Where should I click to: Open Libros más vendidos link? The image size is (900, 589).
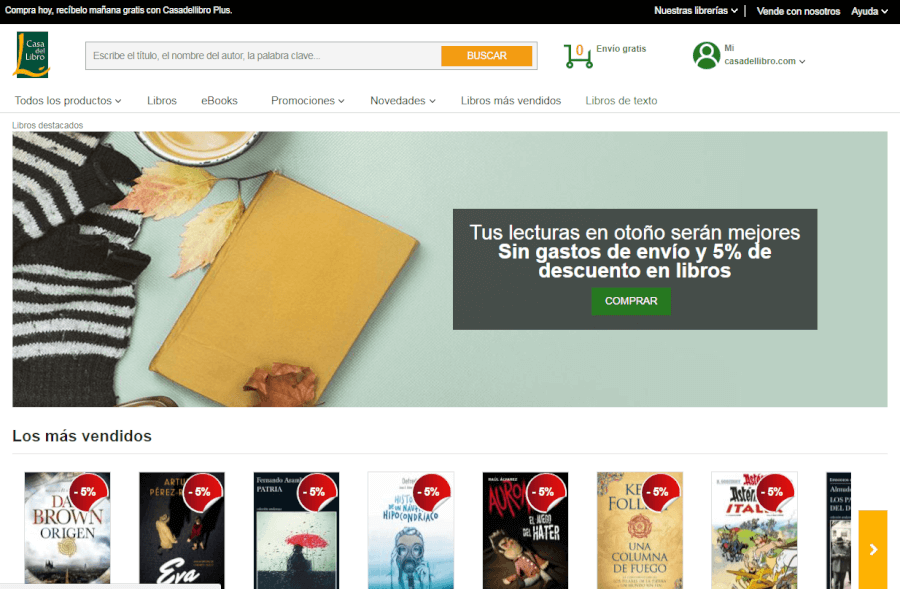coord(510,100)
